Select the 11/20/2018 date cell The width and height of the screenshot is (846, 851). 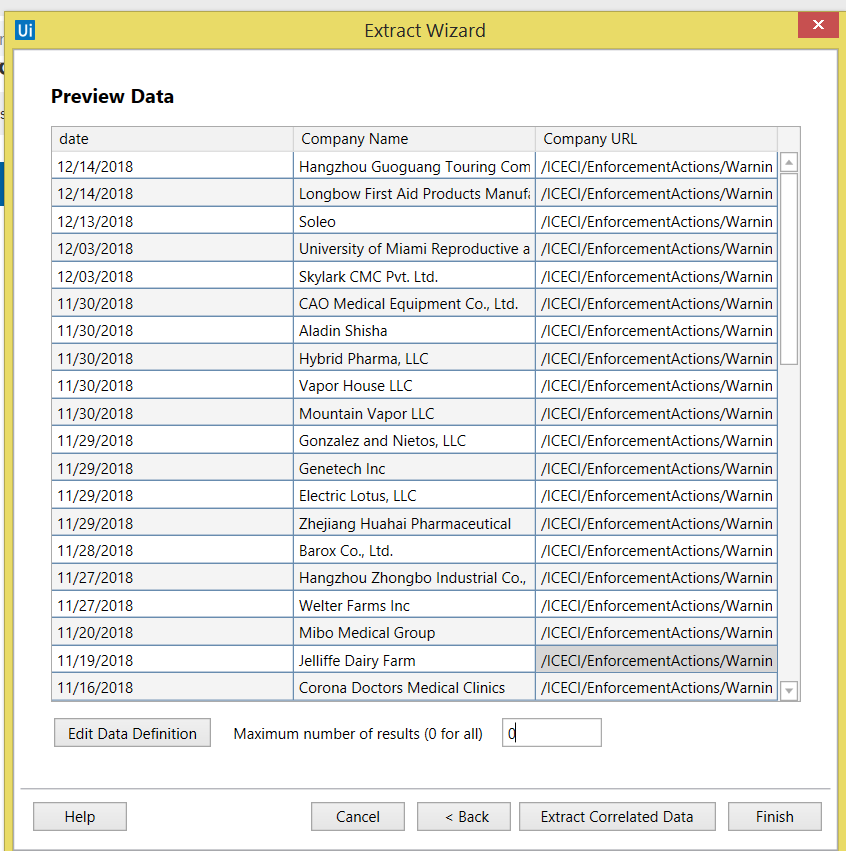[173, 632]
